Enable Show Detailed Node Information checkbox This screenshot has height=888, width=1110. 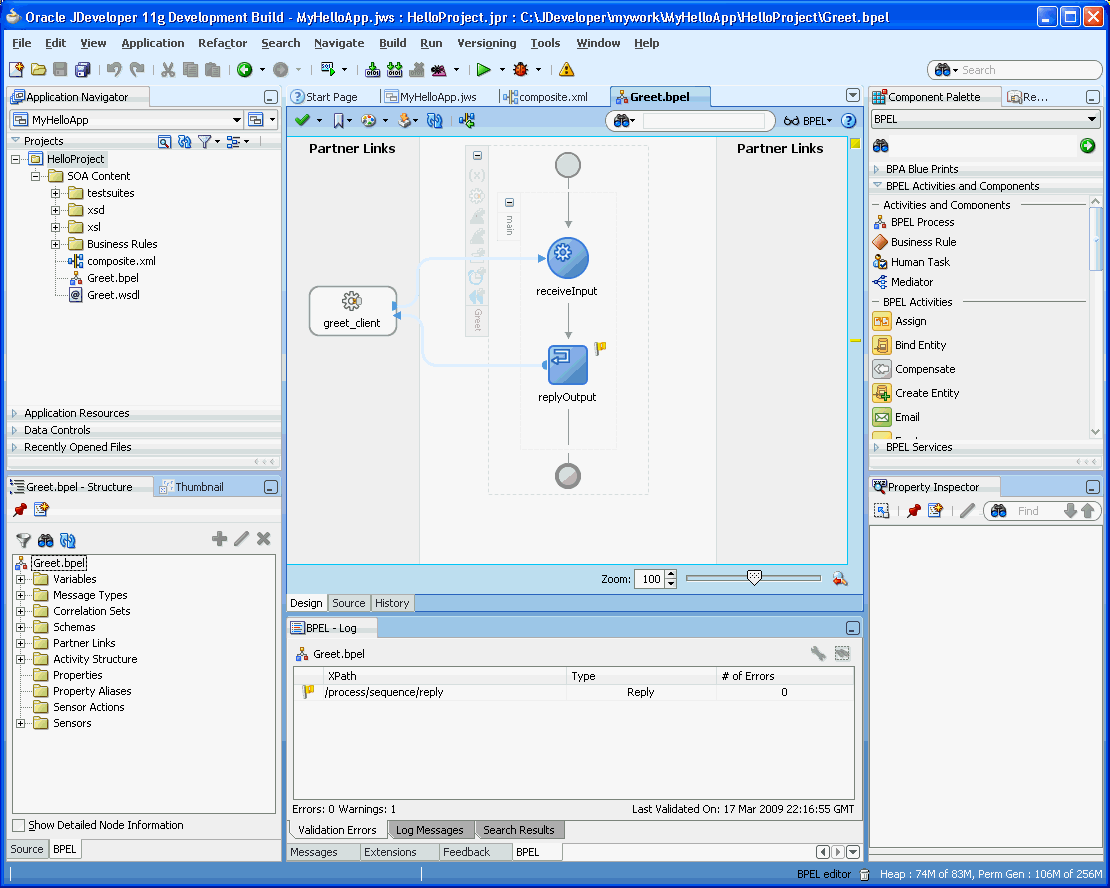(x=18, y=825)
